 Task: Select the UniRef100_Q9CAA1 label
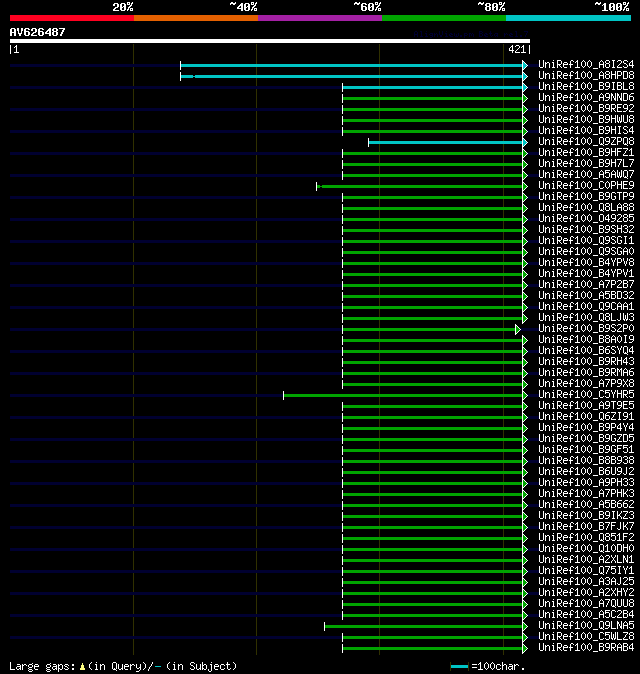(x=586, y=306)
